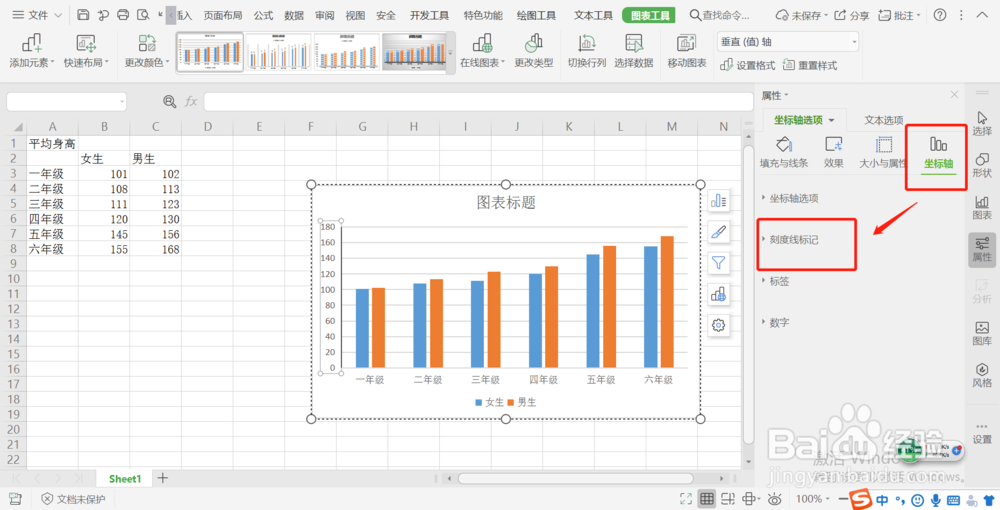Click the Comments (批注) button
1000x510 pixels.
pyautogui.click(x=899, y=15)
